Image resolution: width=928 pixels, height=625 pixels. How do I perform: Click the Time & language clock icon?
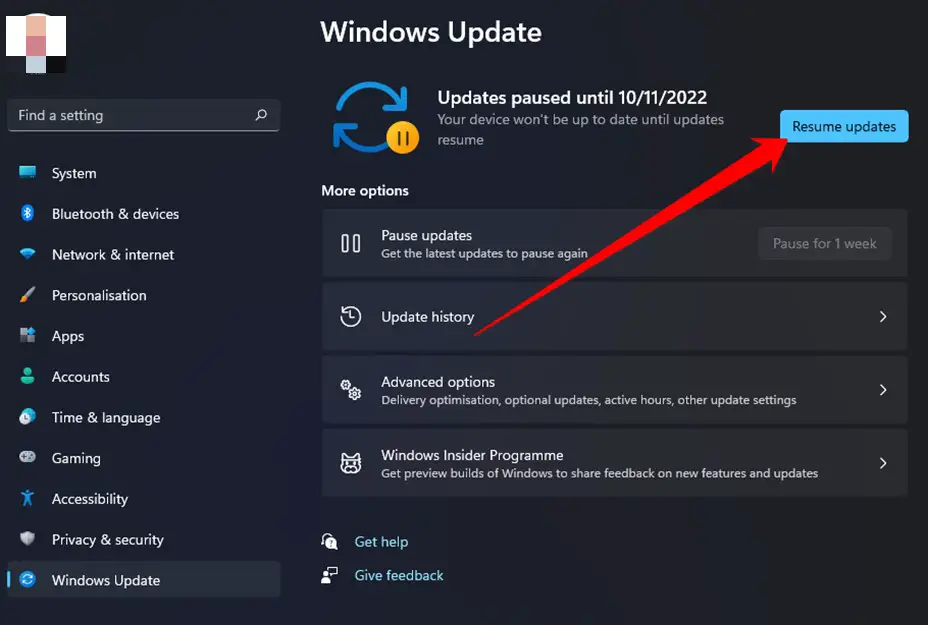pos(27,417)
